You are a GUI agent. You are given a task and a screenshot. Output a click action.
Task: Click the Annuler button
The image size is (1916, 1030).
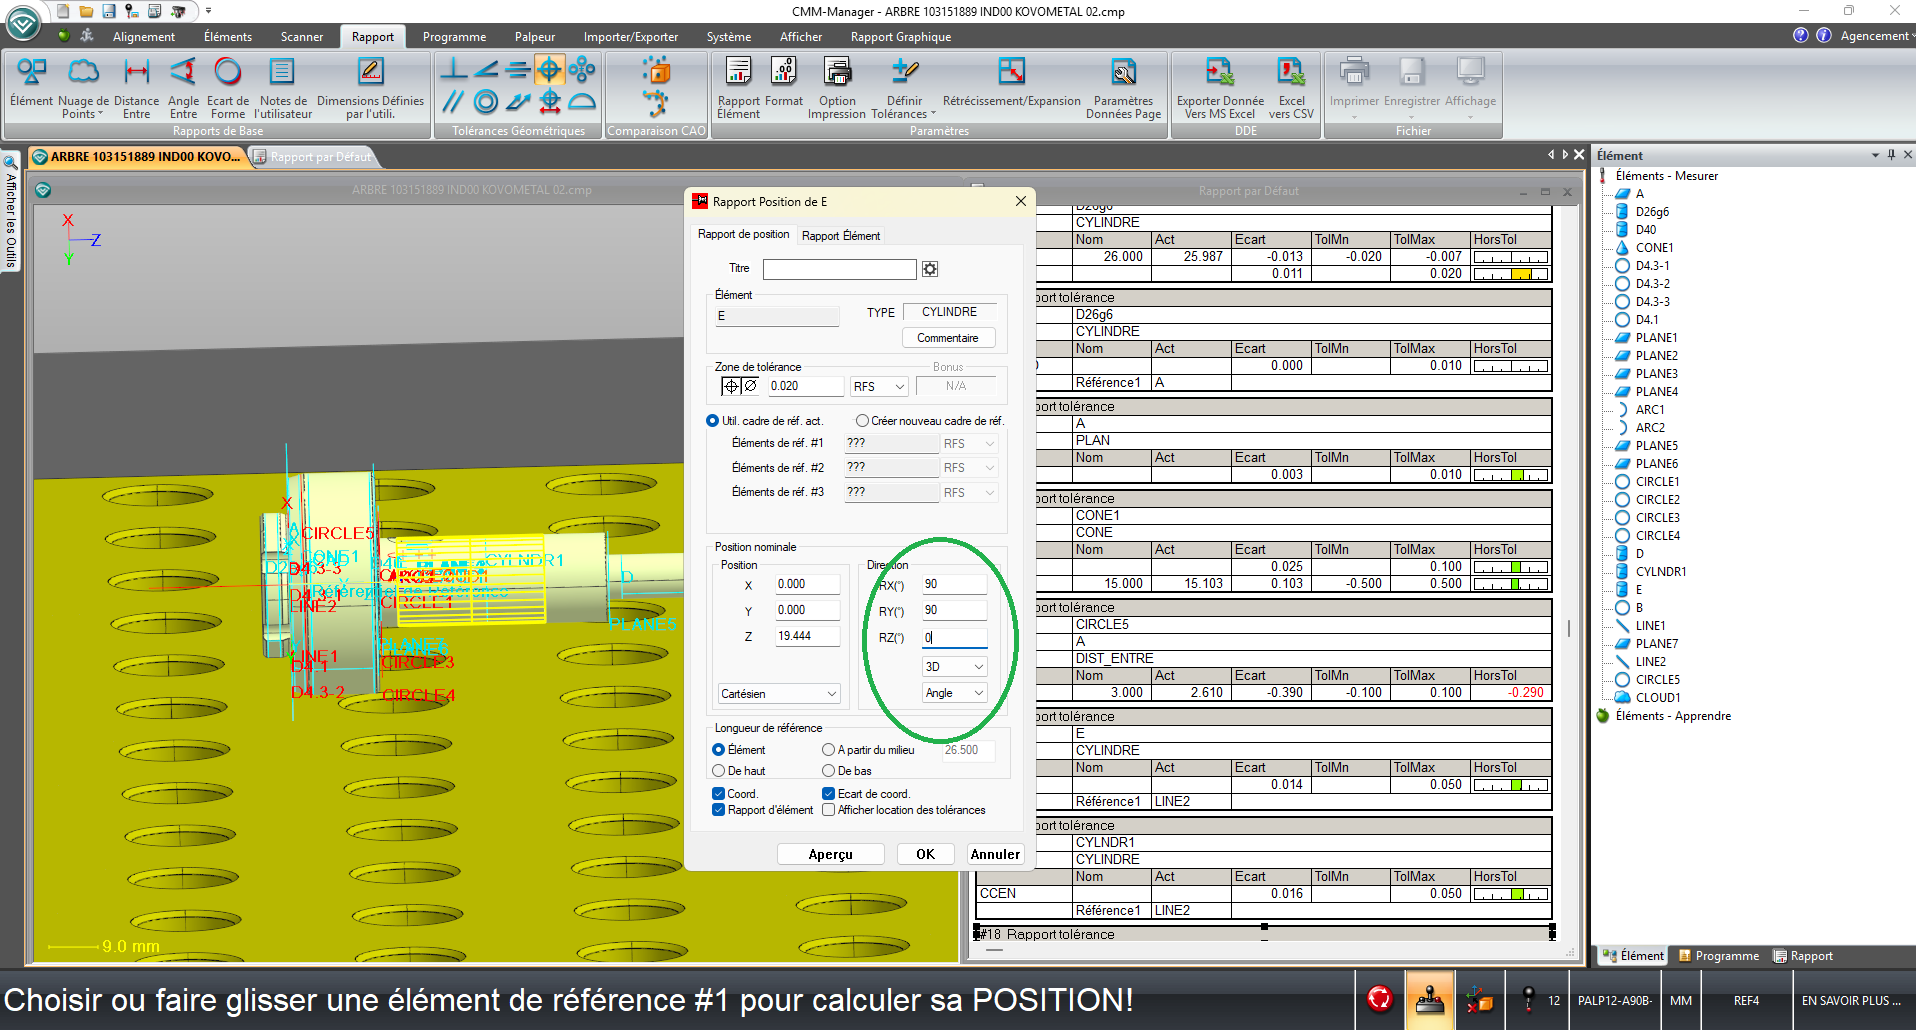pos(996,854)
